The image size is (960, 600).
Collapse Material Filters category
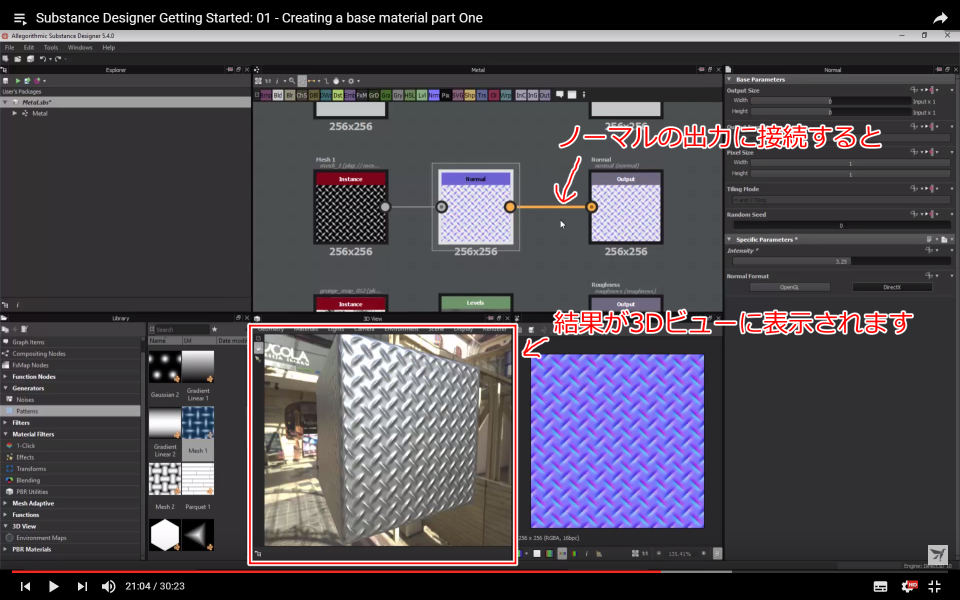tap(6, 434)
